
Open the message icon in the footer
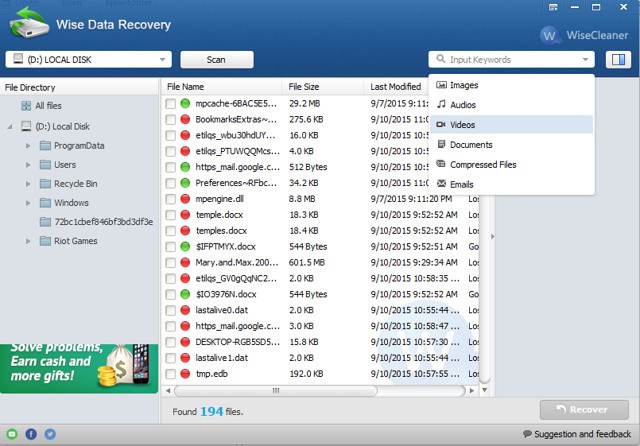click(x=12, y=434)
